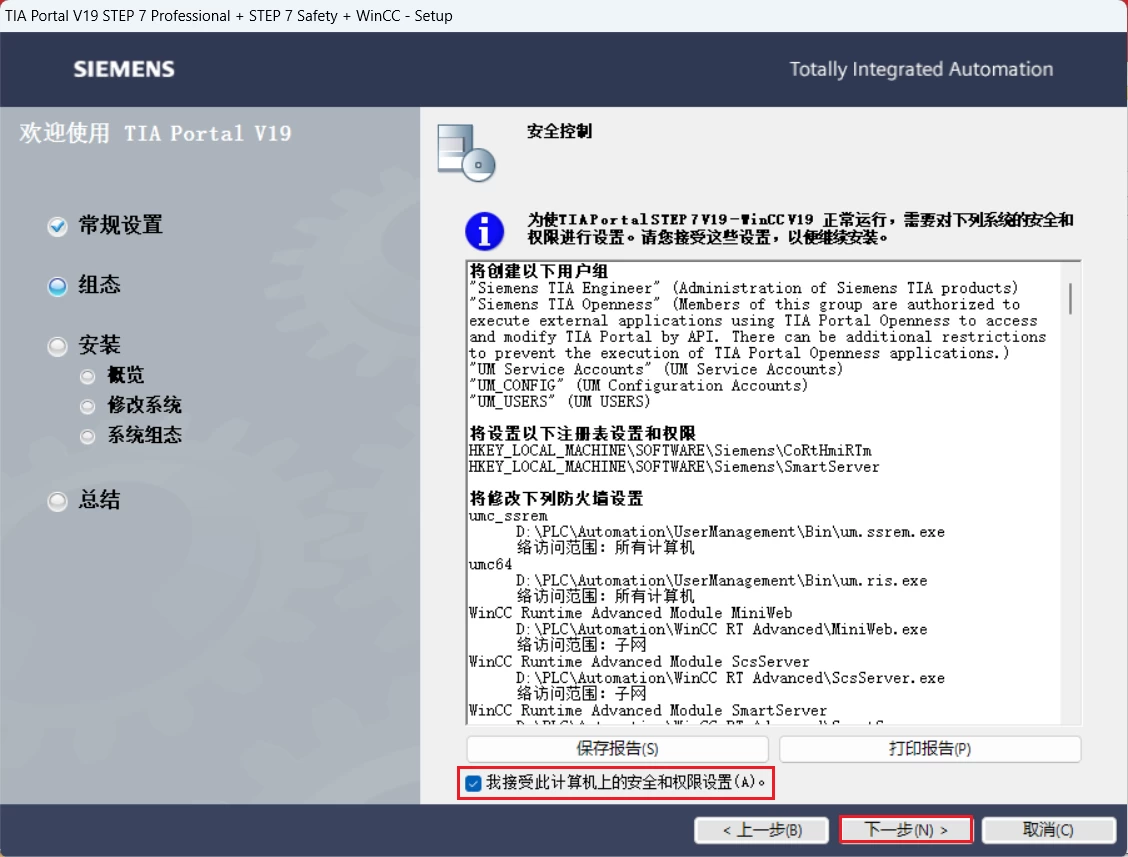
Task: Click the "UM_CONFIG" configuration accounts line
Action: pos(638,386)
